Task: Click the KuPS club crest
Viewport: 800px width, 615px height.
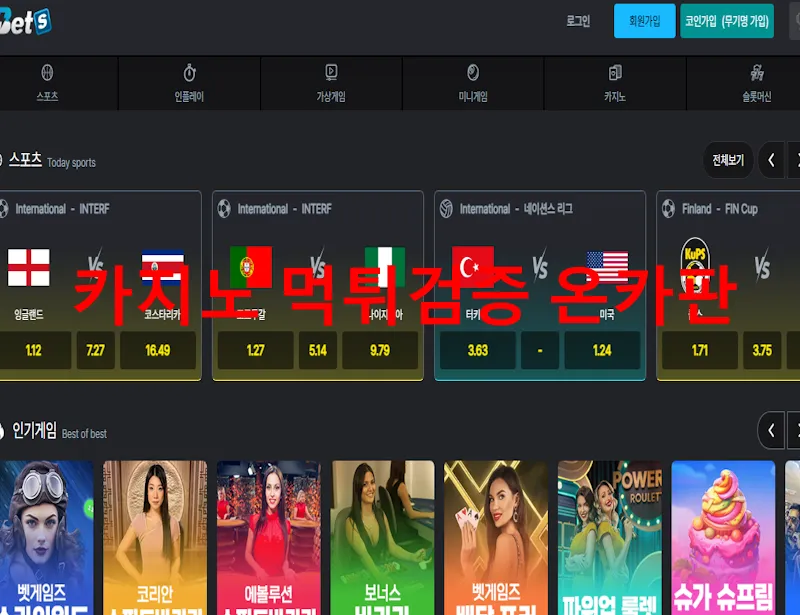Action: (695, 265)
